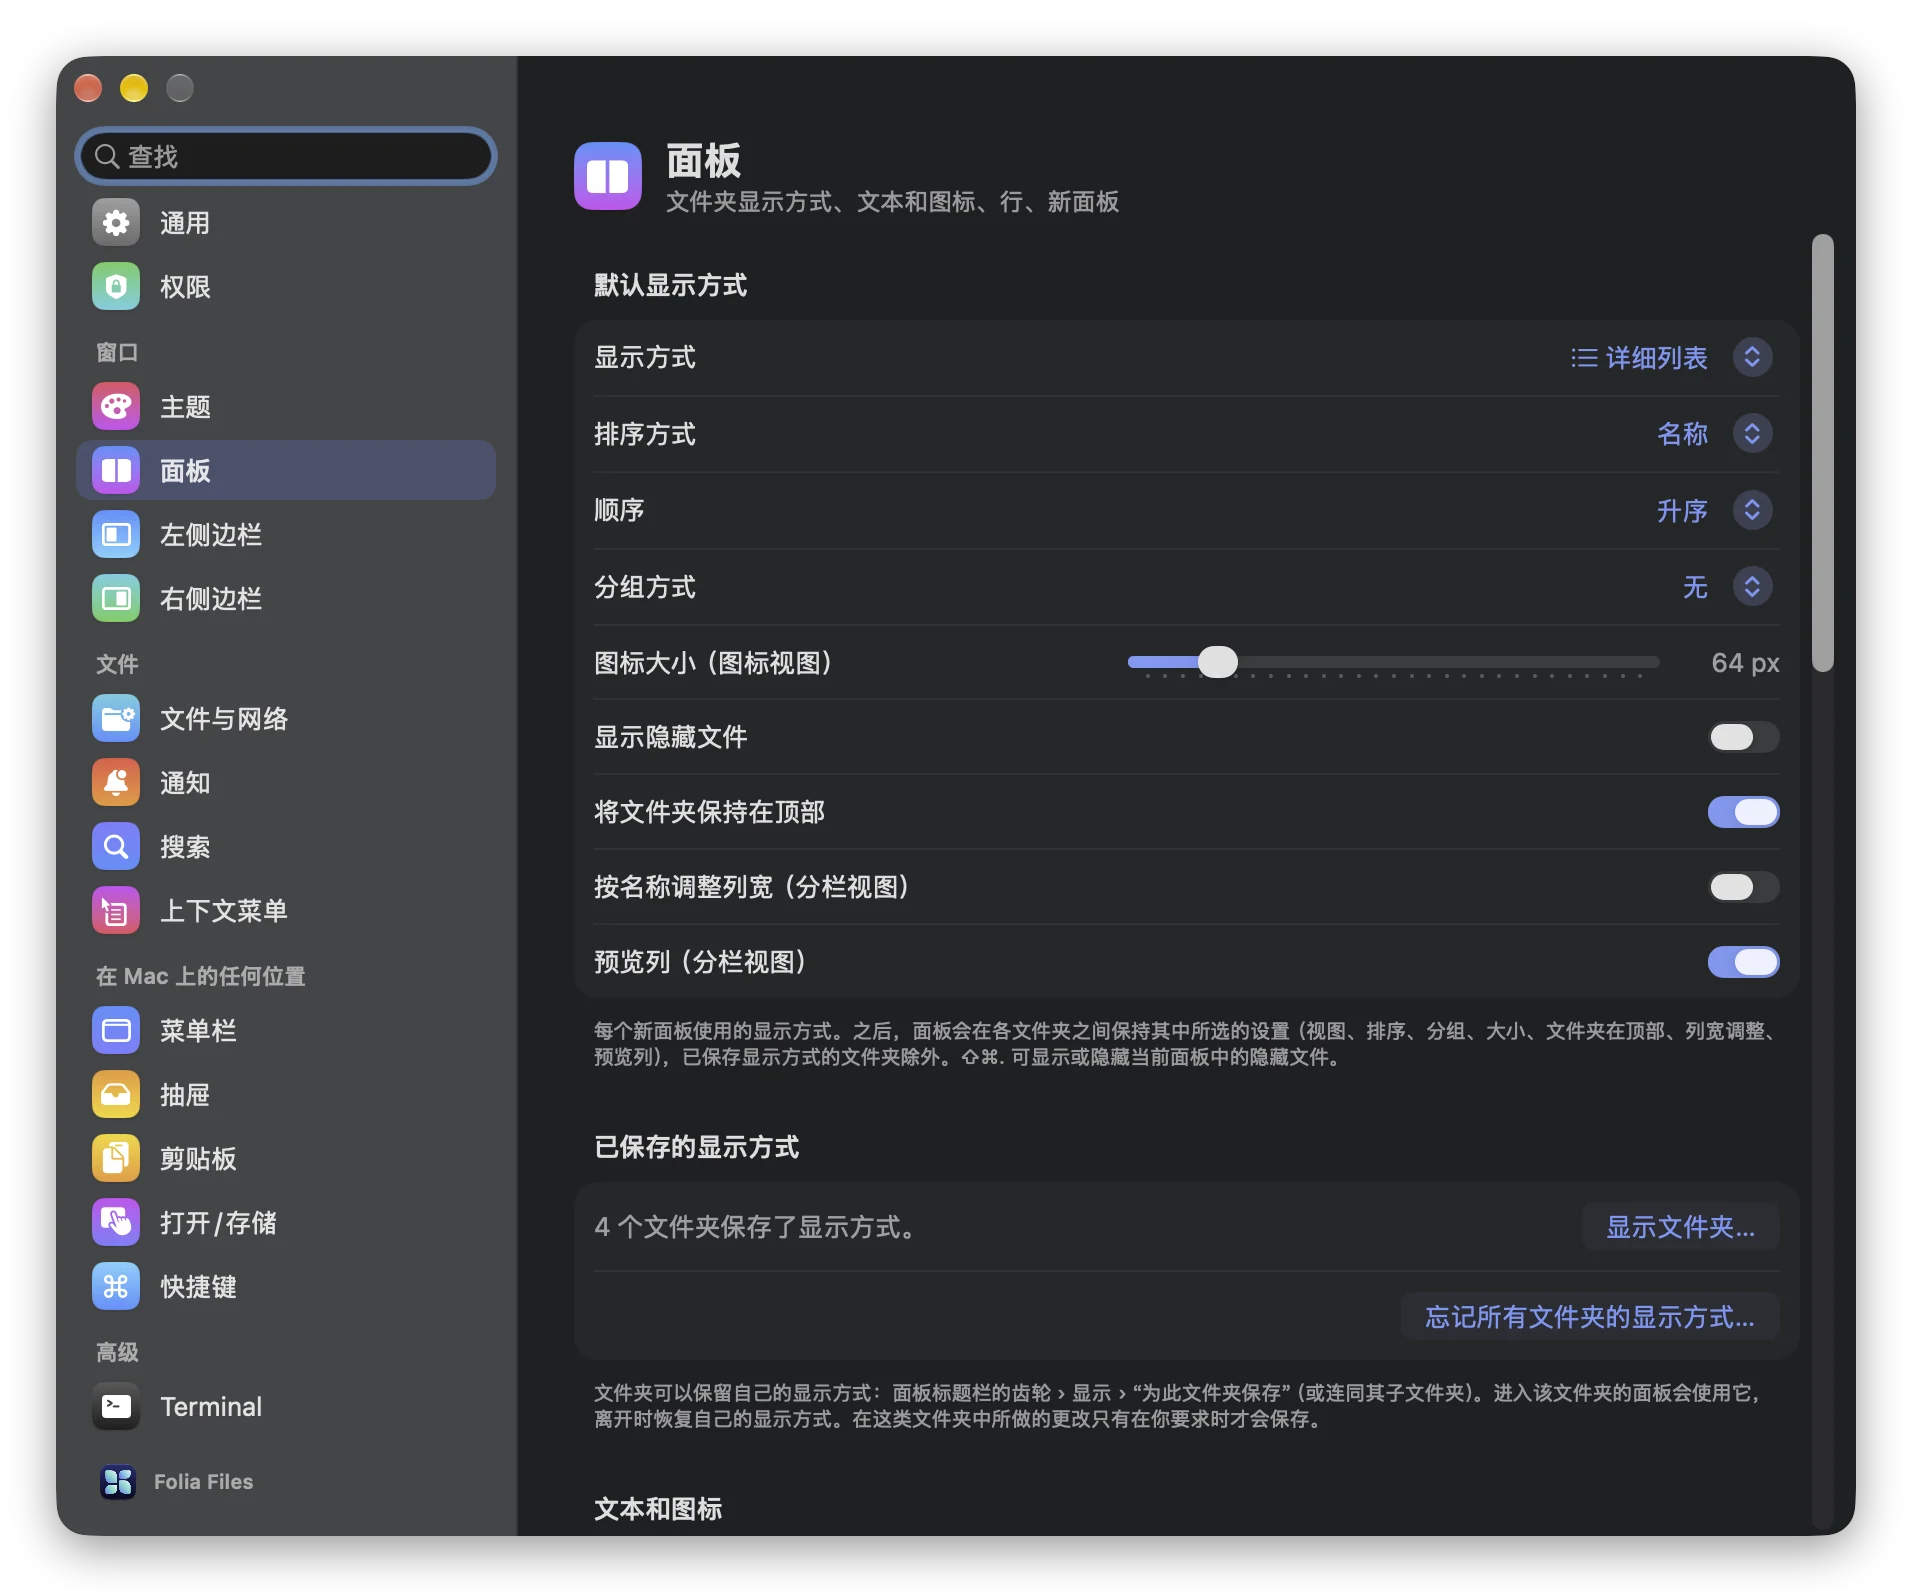Click the 已保存的显示方式 heading

[x=697, y=1147]
